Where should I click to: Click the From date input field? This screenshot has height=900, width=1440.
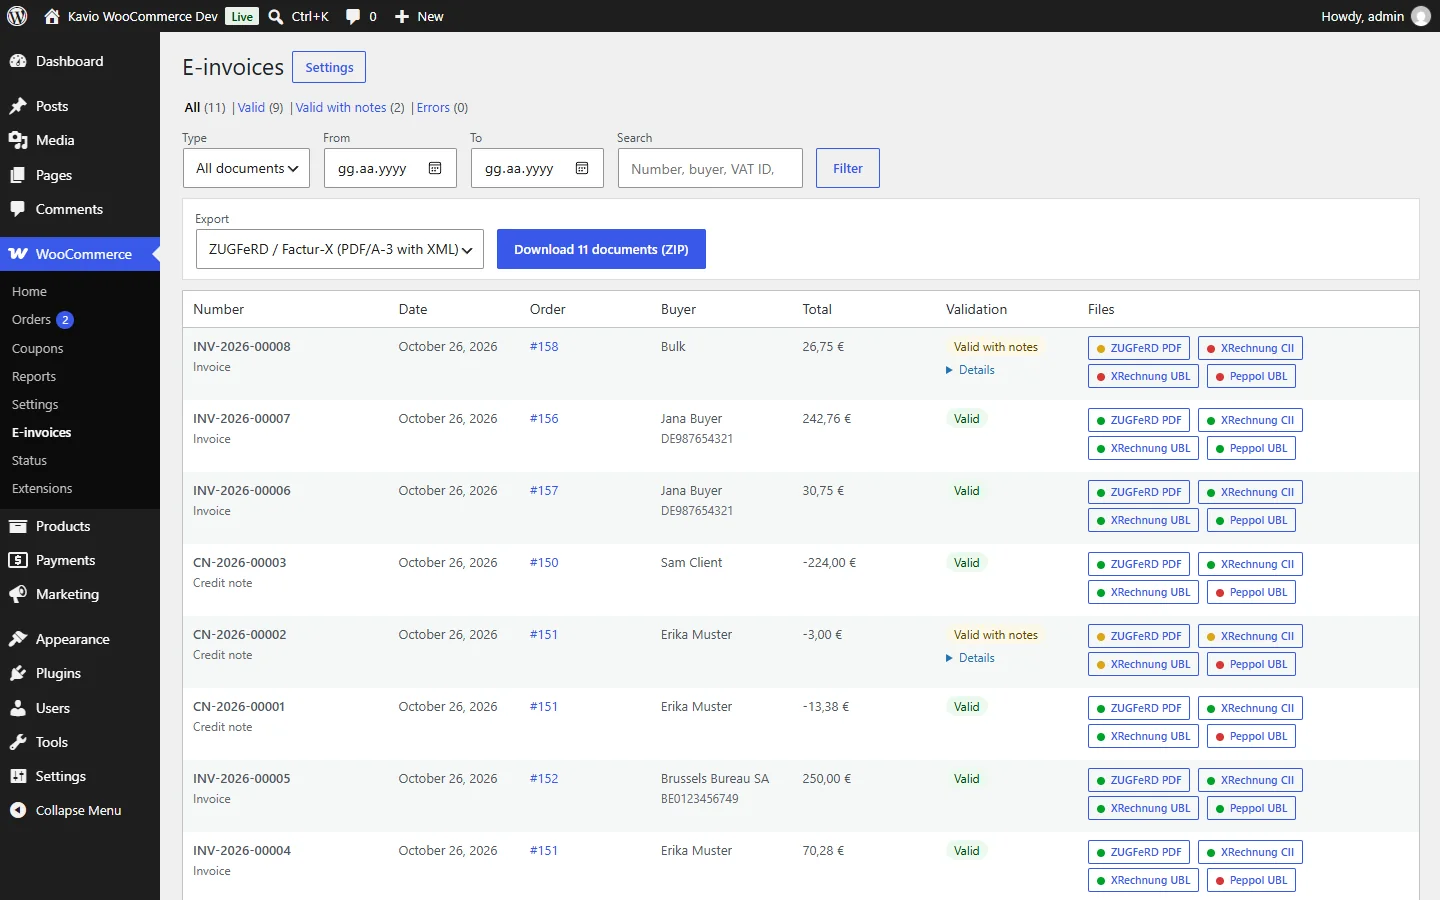391,168
